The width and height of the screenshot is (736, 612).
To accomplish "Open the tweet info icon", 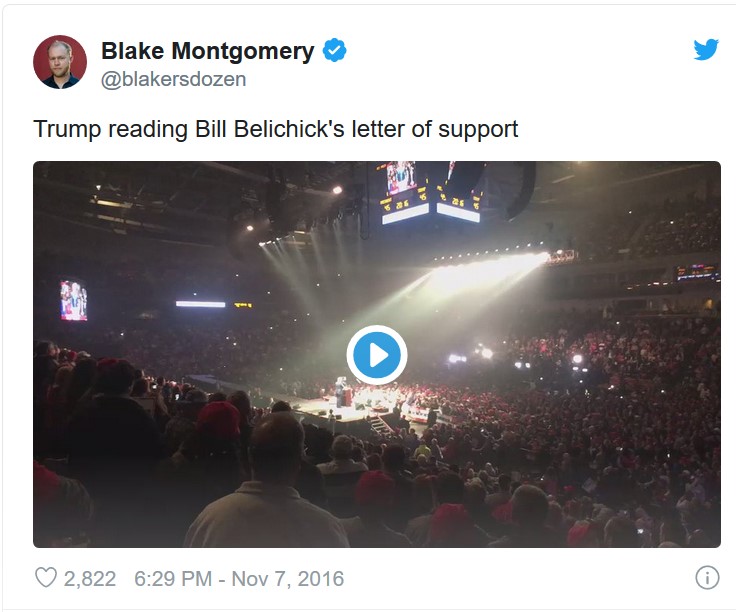I will coord(707,578).
